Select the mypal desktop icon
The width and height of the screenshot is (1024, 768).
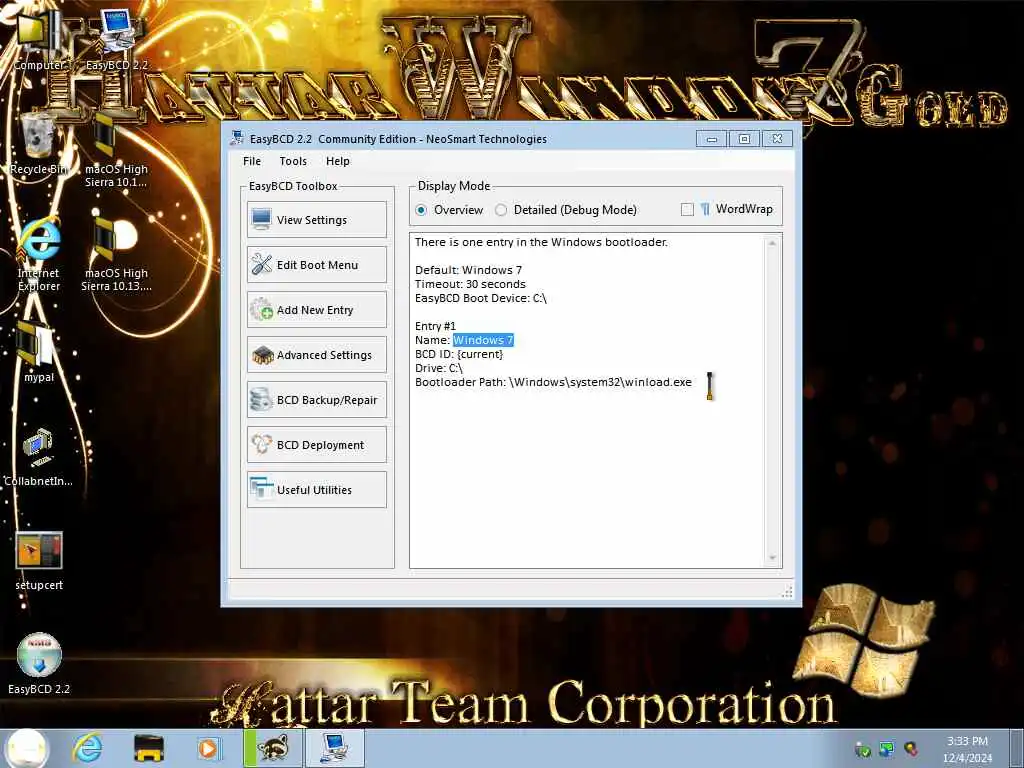39,353
